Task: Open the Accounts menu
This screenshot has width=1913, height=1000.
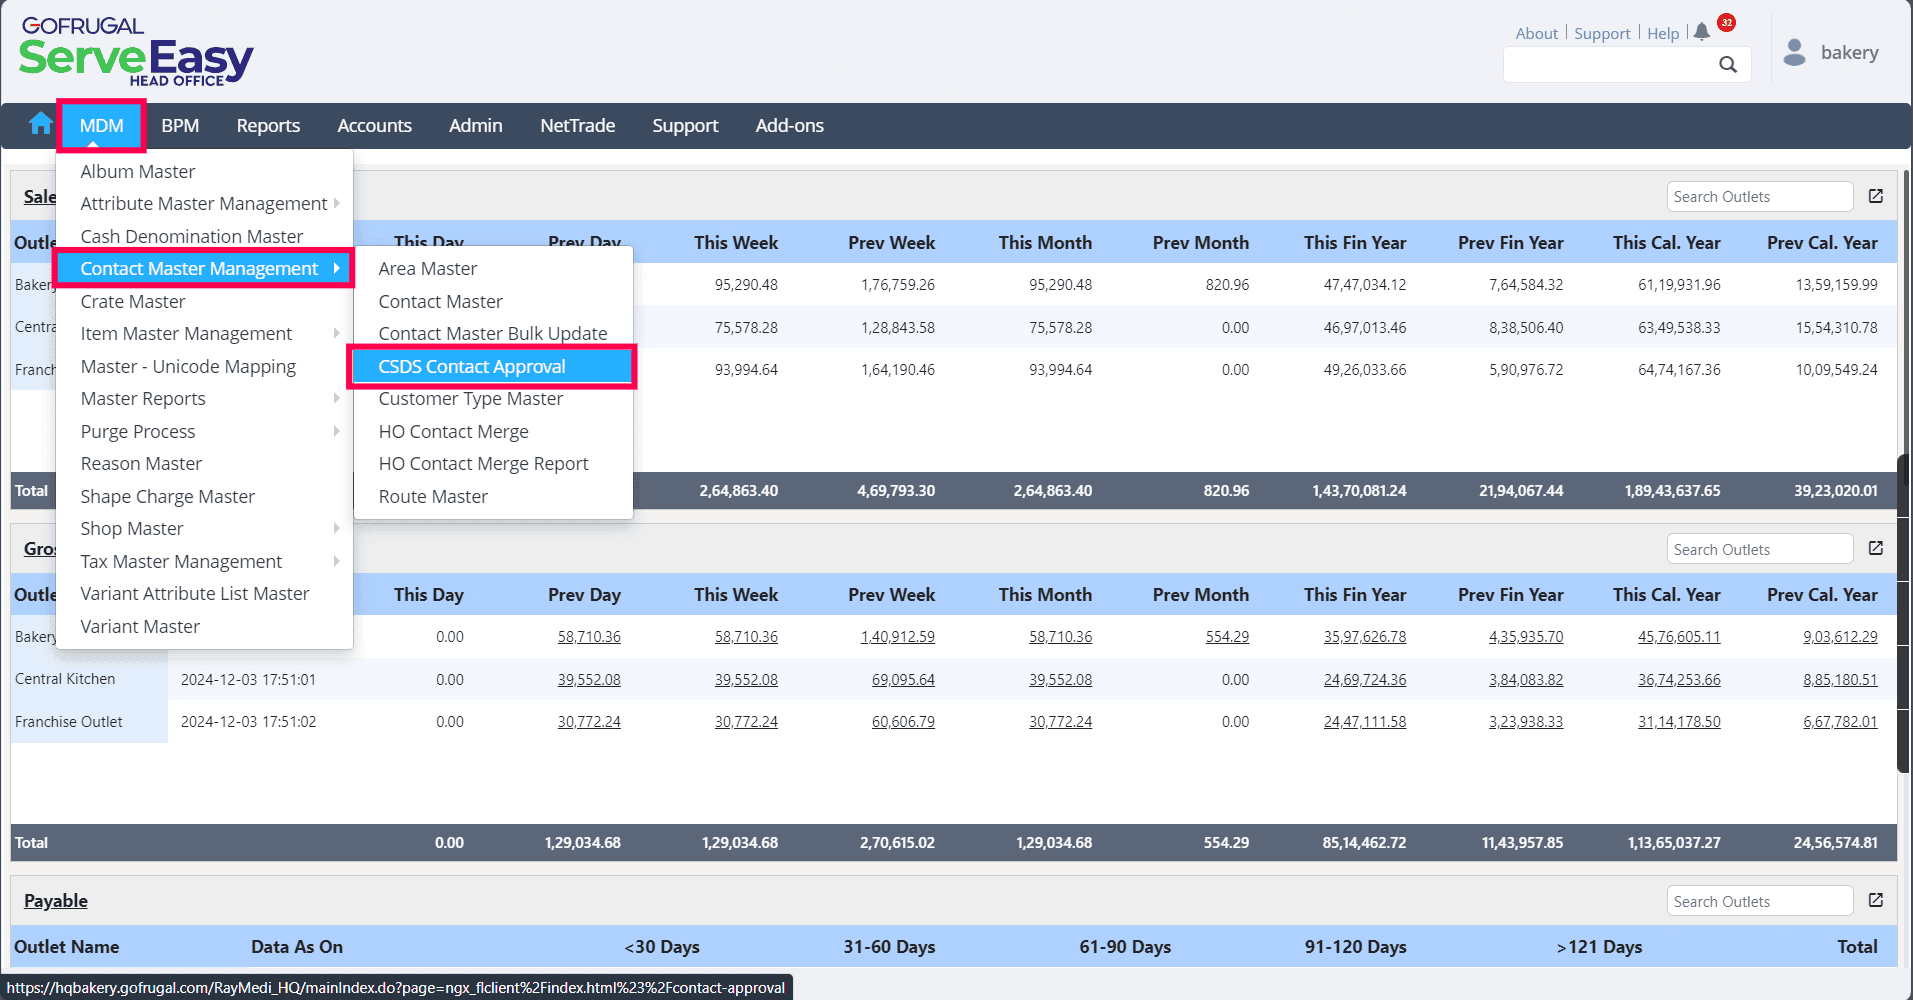Action: (x=374, y=125)
